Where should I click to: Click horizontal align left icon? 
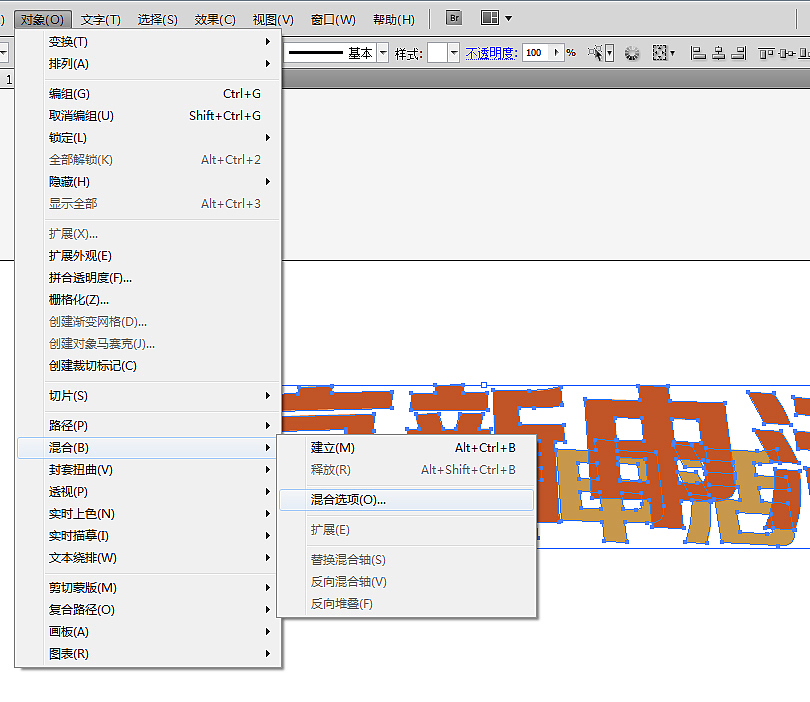point(698,53)
